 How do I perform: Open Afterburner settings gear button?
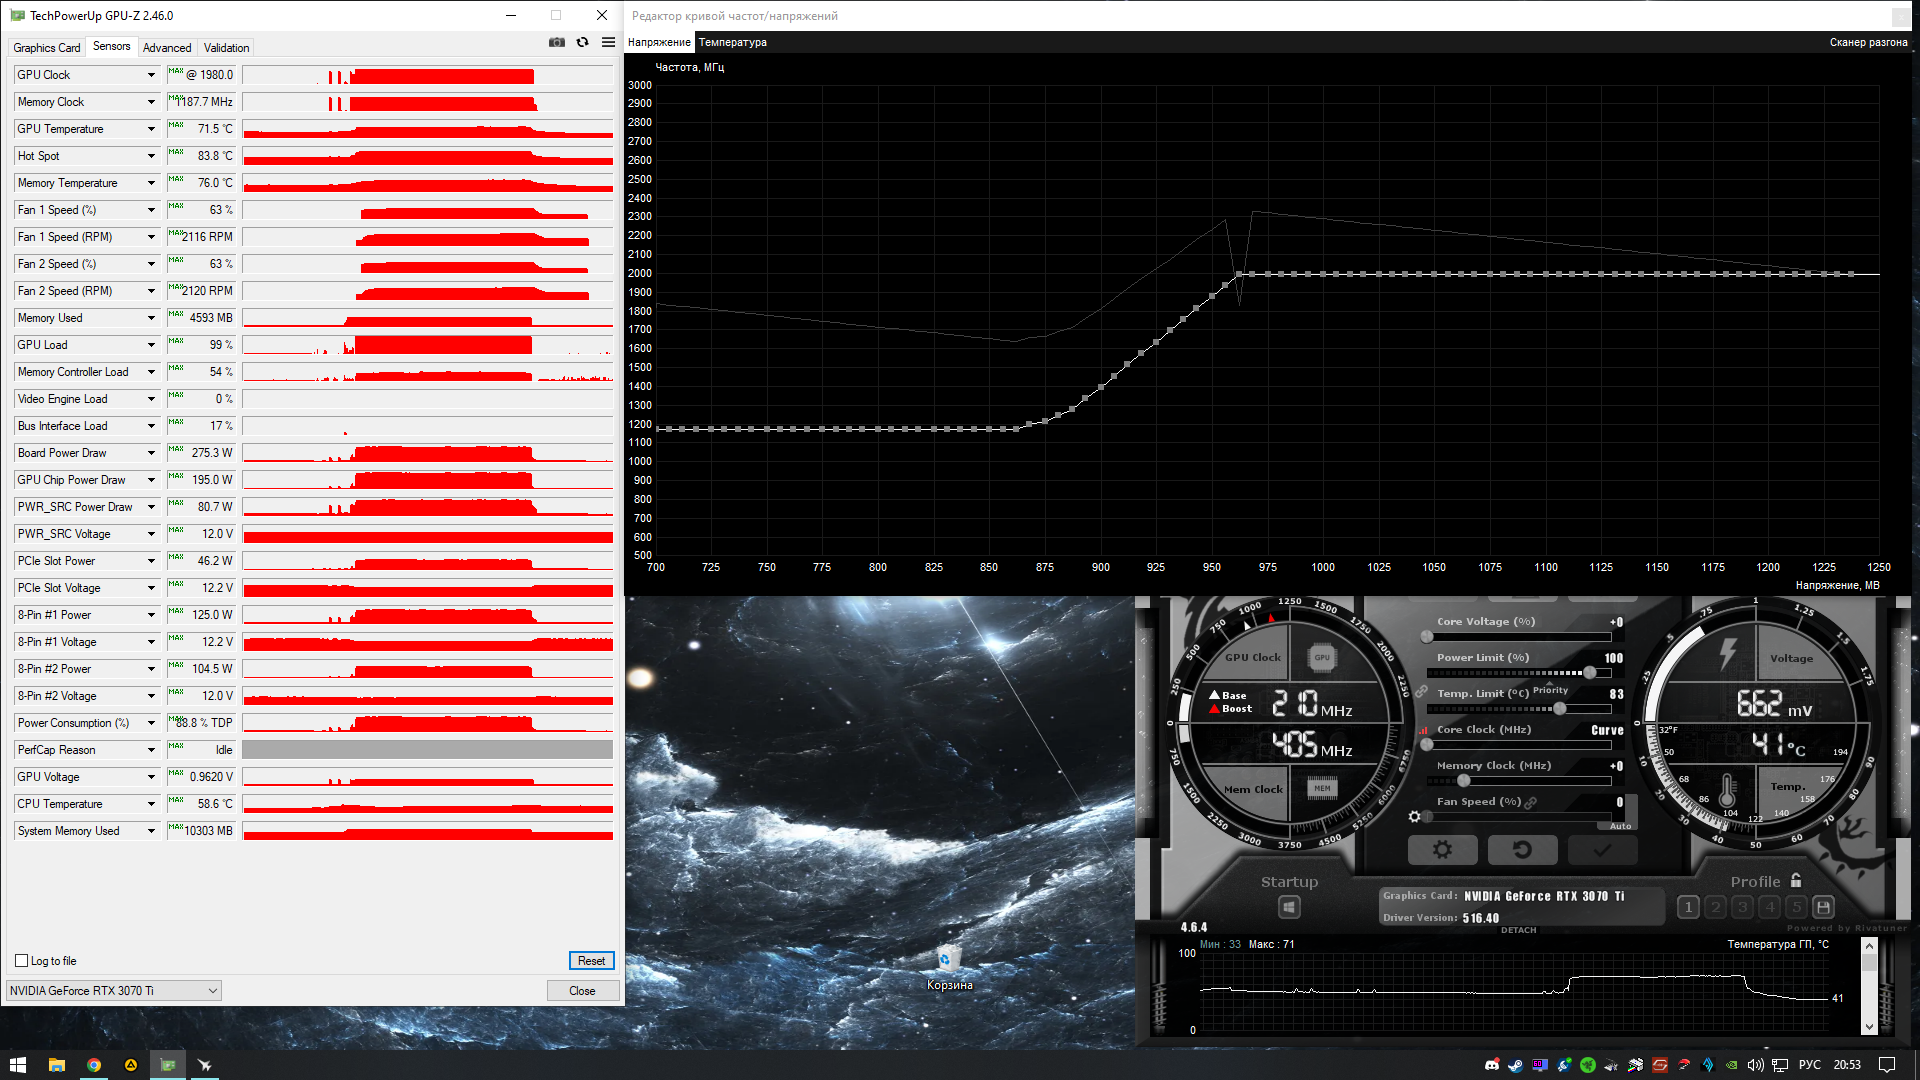tap(1442, 850)
